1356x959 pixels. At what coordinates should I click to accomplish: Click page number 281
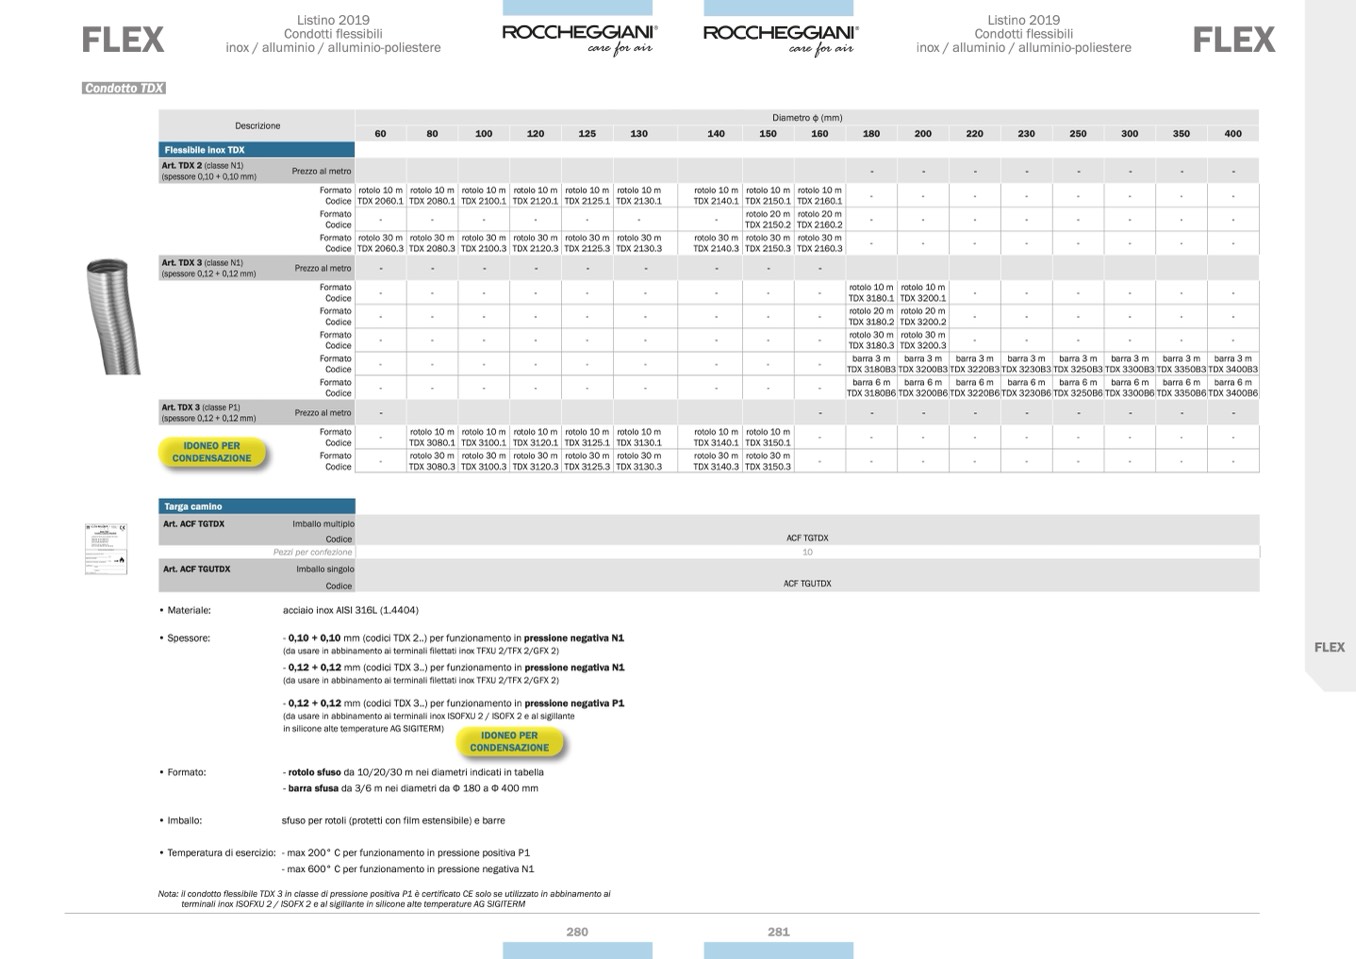778,931
